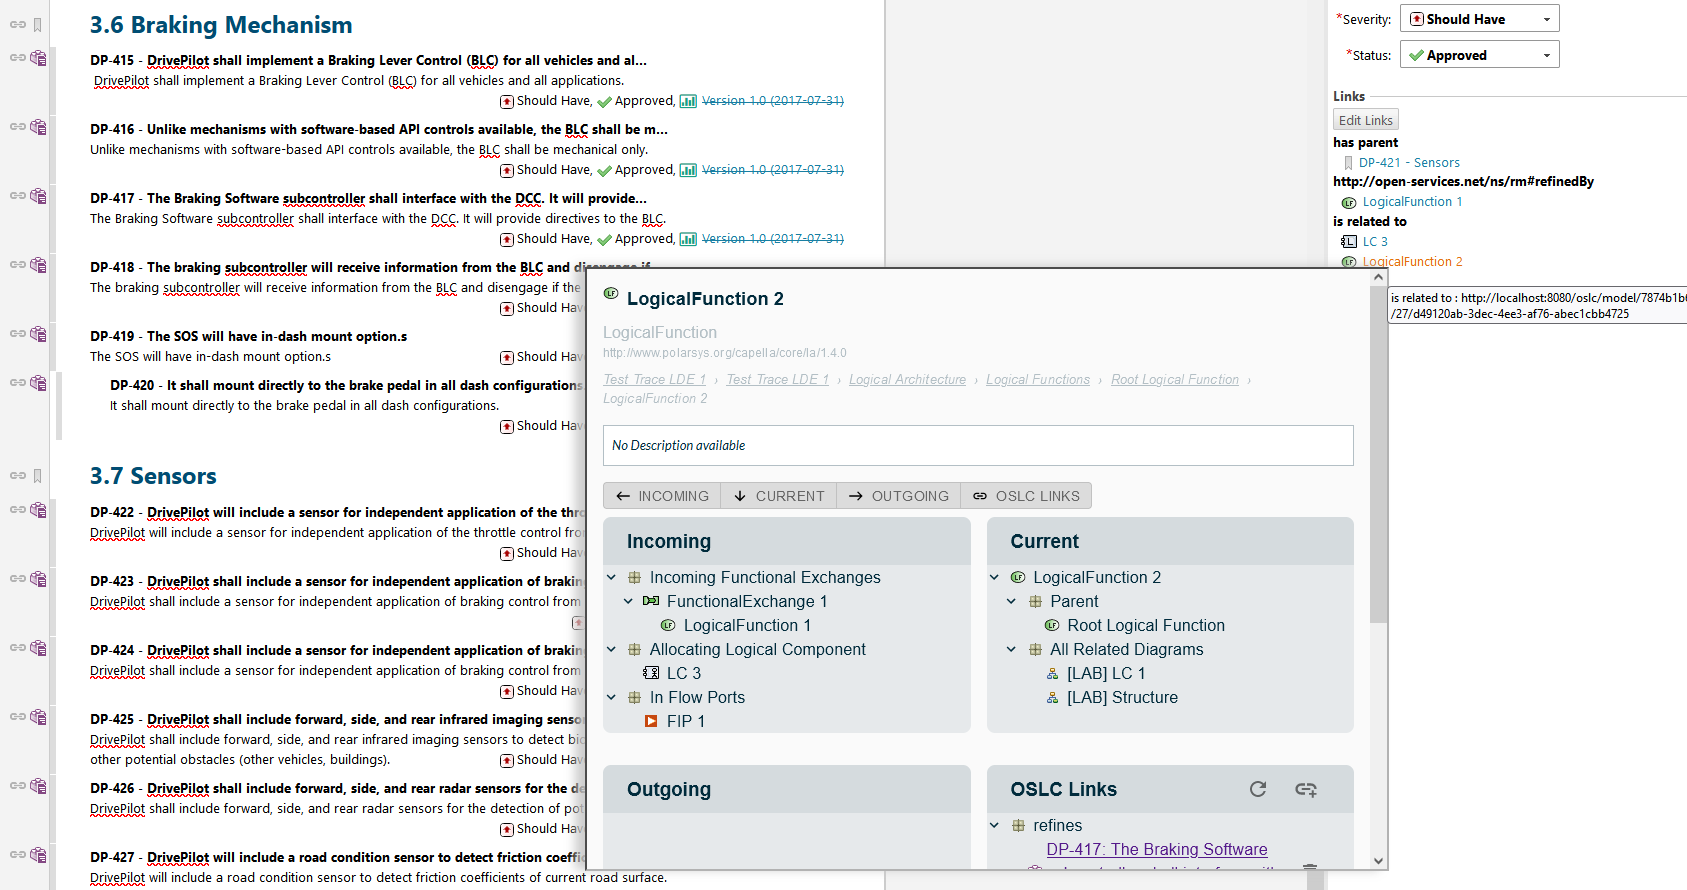Click the Approved checkmark icon under DP-416

tap(604, 170)
